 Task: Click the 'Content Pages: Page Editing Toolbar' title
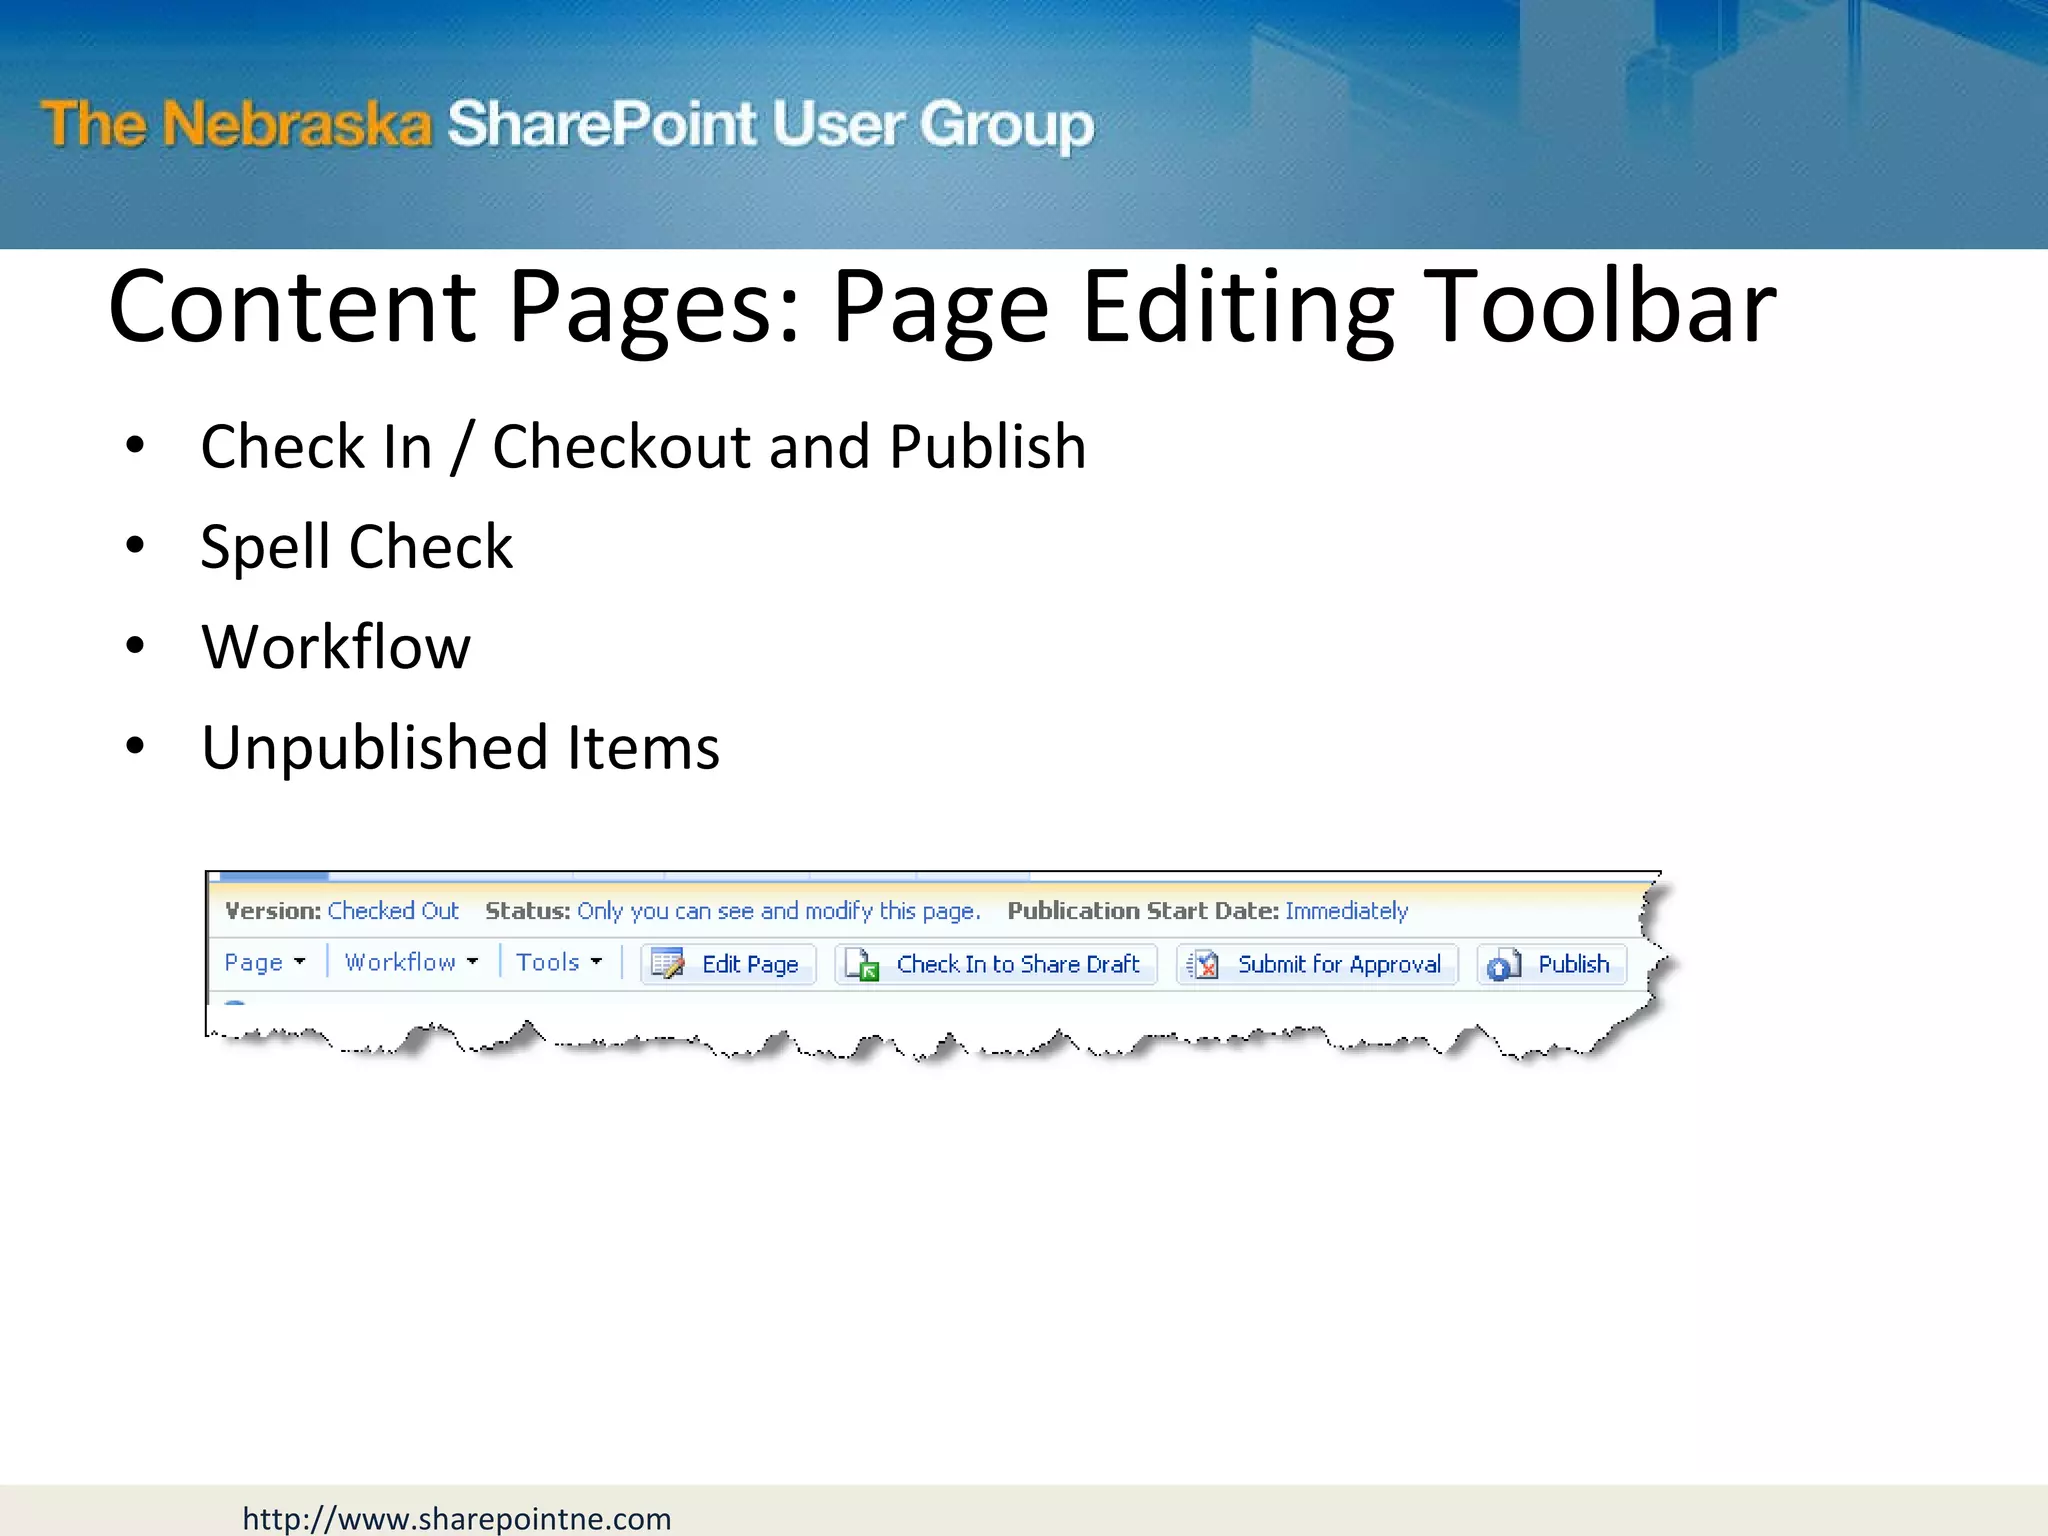[x=942, y=307]
